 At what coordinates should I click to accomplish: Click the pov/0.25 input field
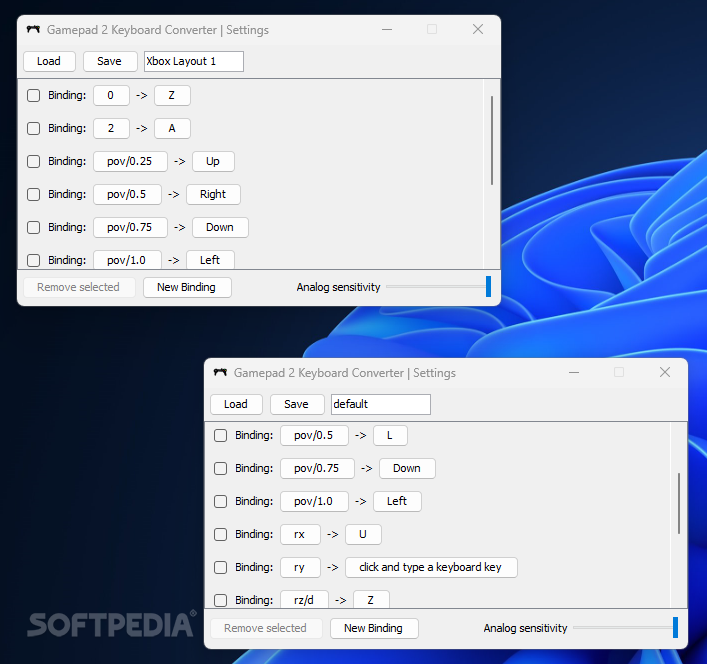[130, 161]
